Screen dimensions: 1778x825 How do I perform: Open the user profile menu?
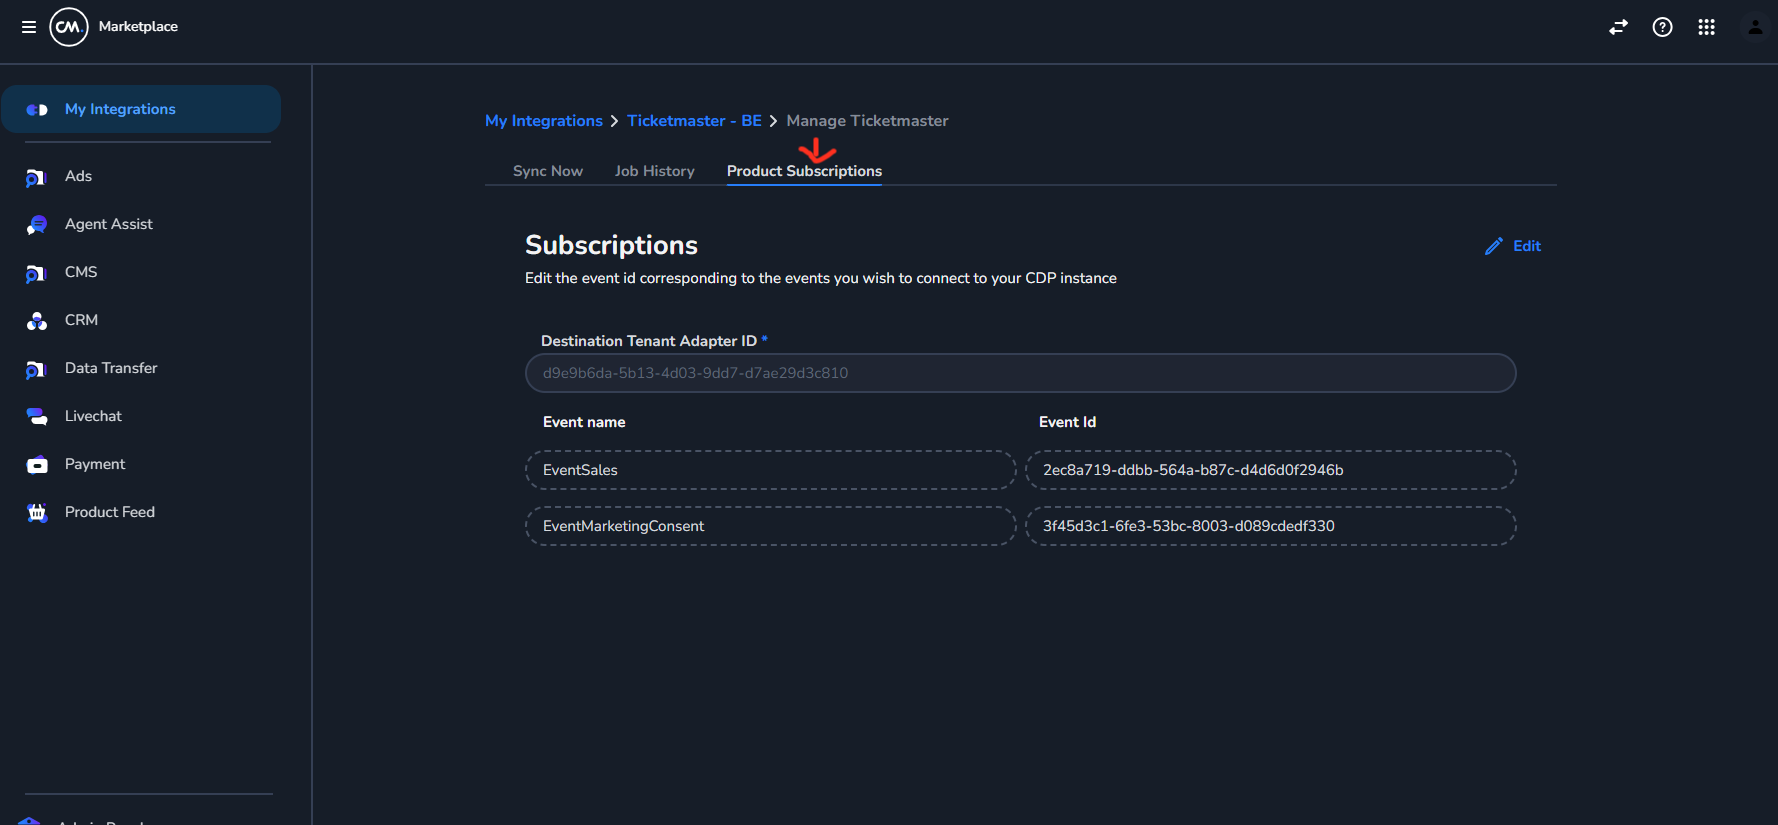[x=1755, y=27]
